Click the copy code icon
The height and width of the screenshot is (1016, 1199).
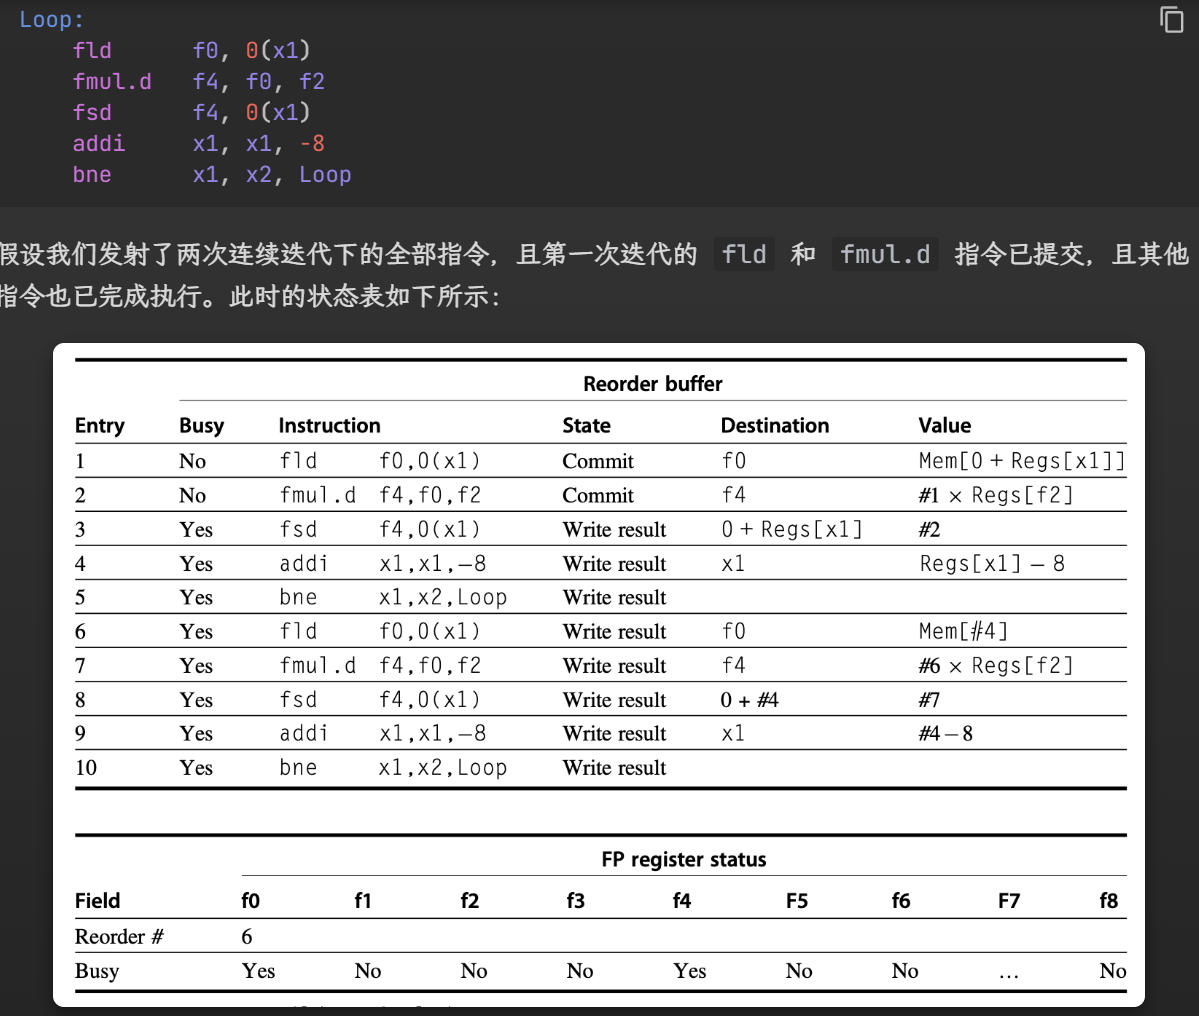[x=1171, y=19]
